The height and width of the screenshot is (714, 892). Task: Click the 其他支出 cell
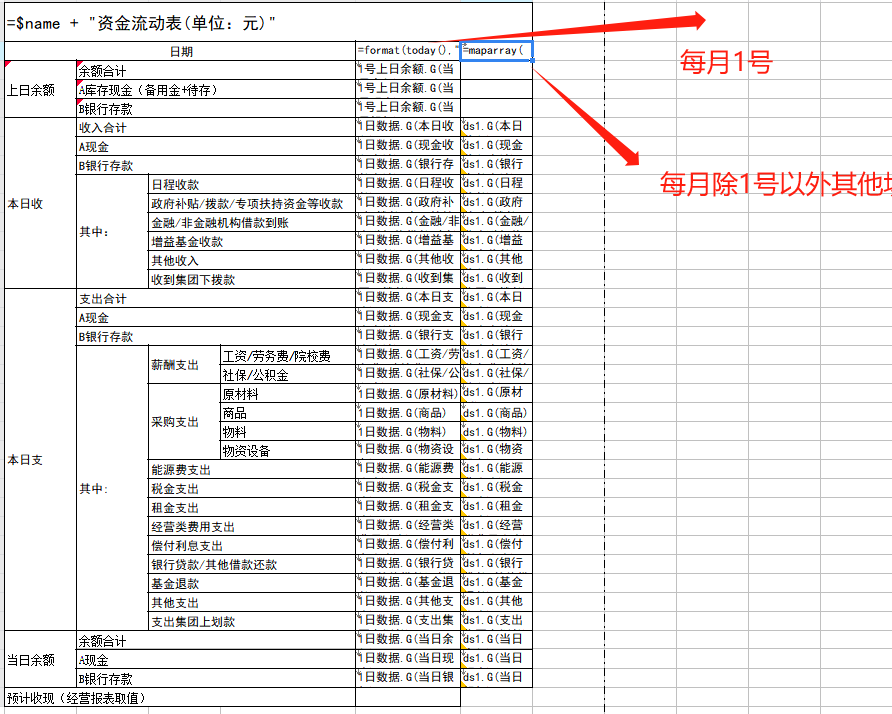(252, 602)
